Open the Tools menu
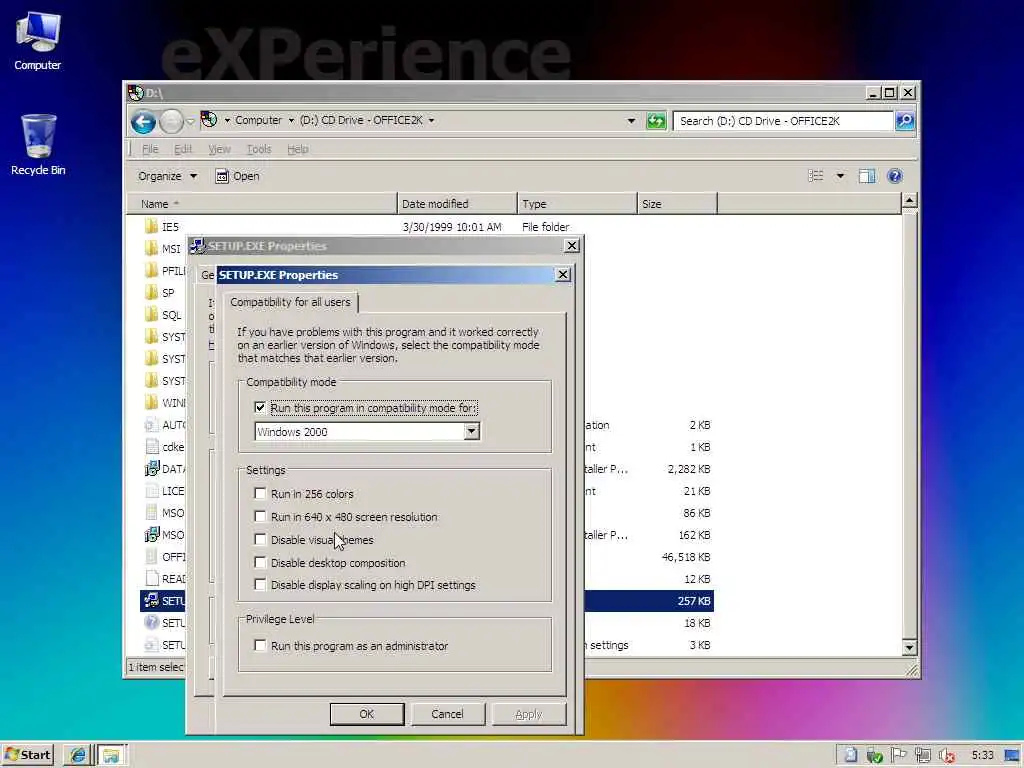The width and height of the screenshot is (1024, 768). click(x=259, y=149)
